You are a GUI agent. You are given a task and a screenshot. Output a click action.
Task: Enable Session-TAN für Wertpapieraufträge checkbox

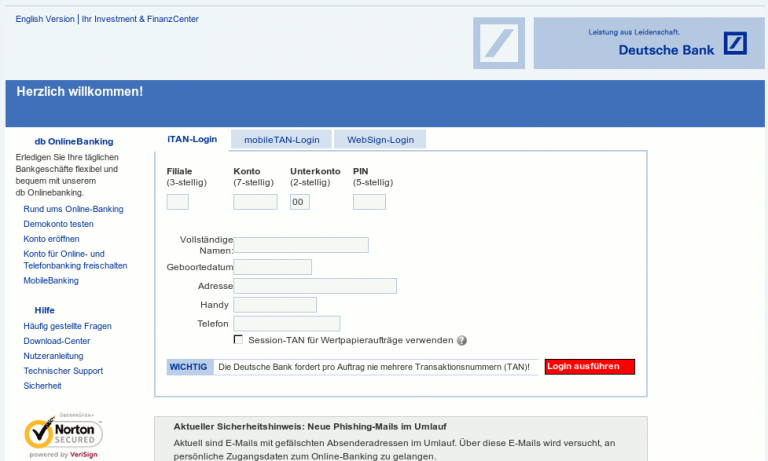(x=238, y=340)
